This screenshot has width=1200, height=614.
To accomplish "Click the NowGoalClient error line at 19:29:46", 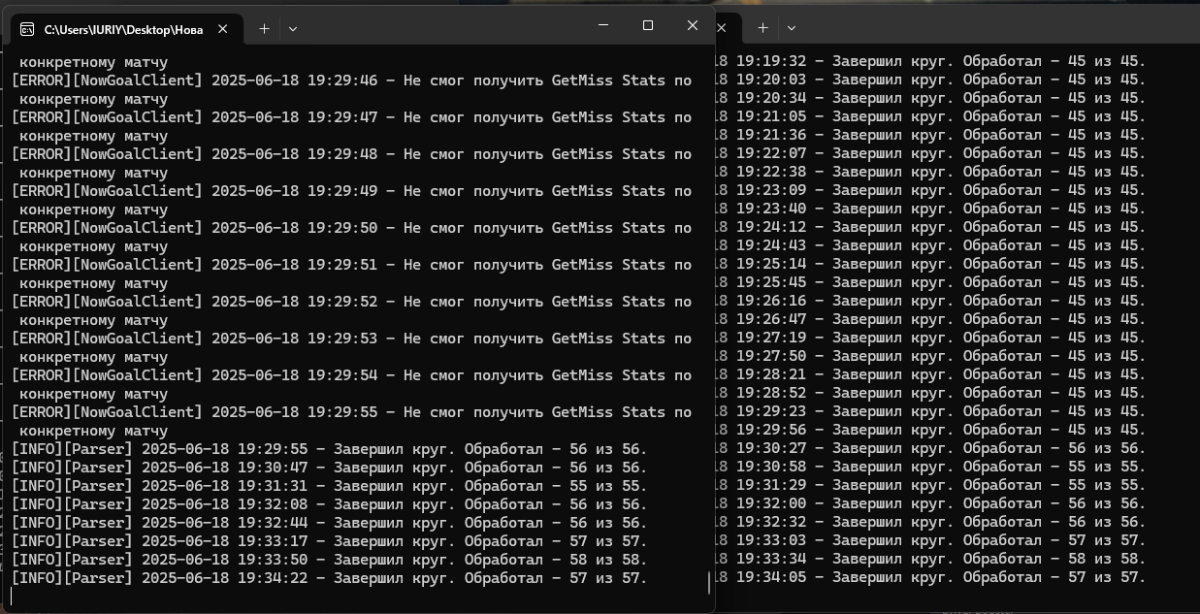I will 350,80.
